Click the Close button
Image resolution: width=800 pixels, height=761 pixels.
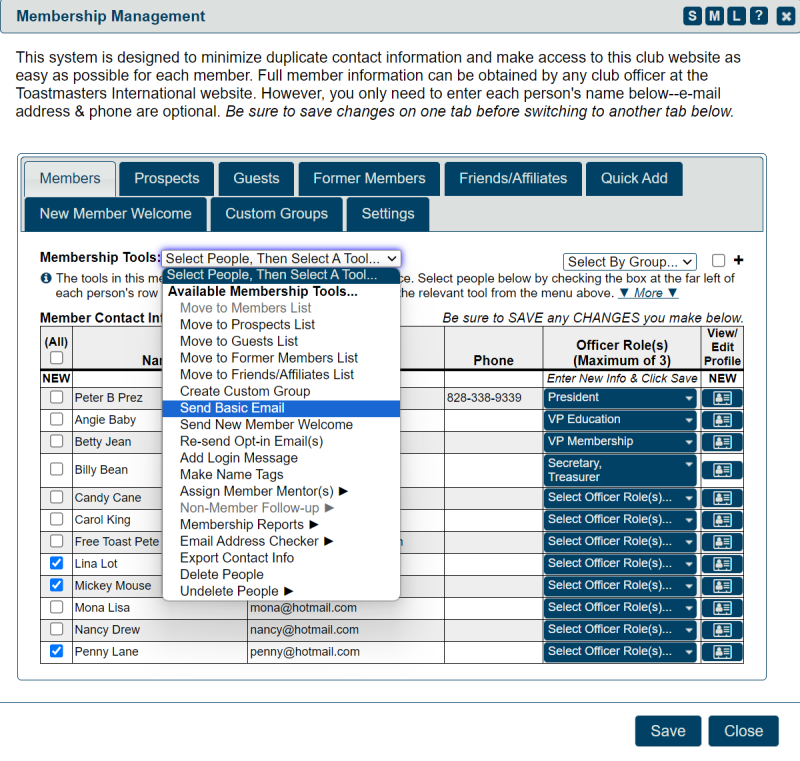(x=743, y=731)
